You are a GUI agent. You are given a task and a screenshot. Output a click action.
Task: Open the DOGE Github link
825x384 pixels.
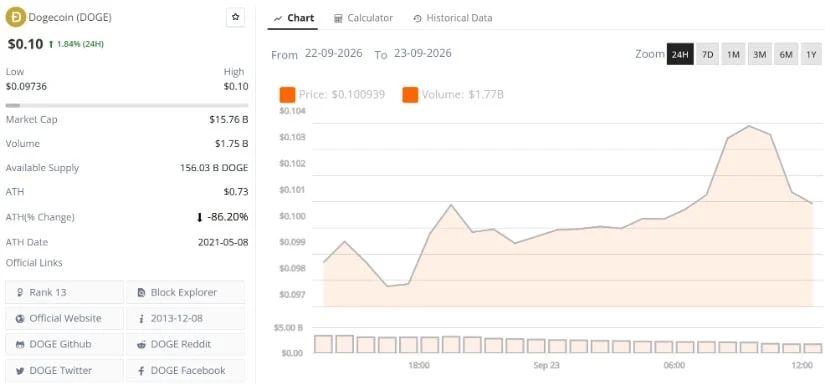pyautogui.click(x=65, y=345)
